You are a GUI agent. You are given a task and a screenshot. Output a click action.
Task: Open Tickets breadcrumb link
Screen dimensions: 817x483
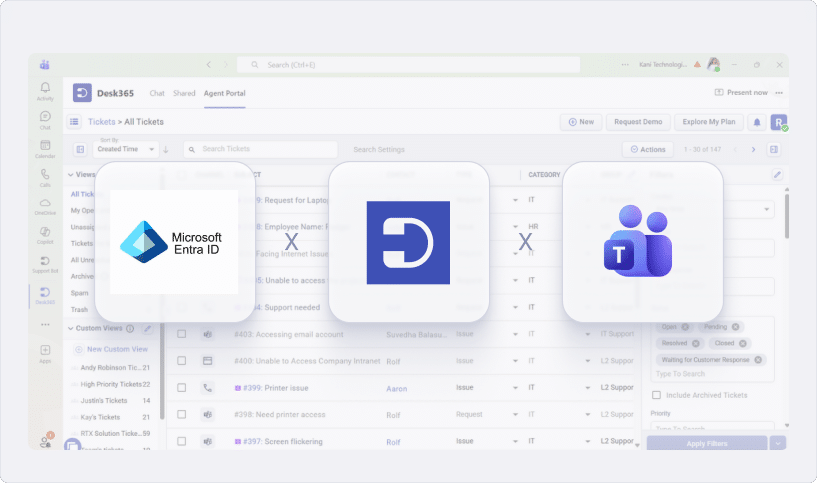[x=102, y=122]
